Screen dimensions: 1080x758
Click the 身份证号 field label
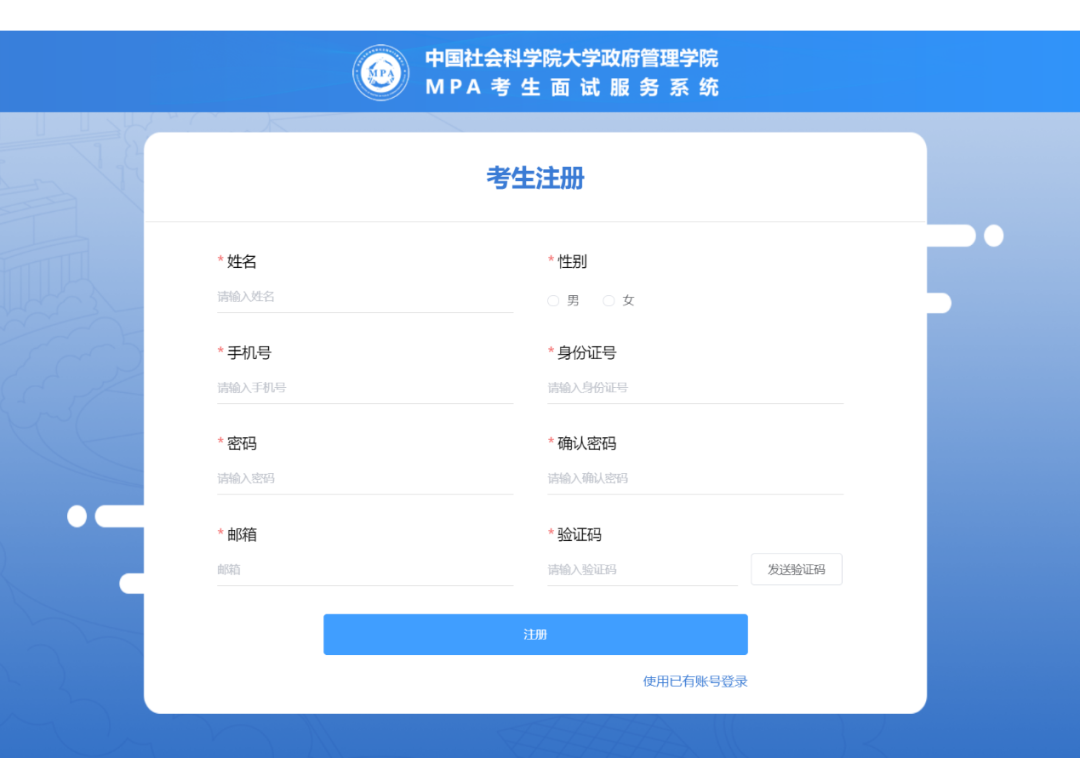point(587,352)
